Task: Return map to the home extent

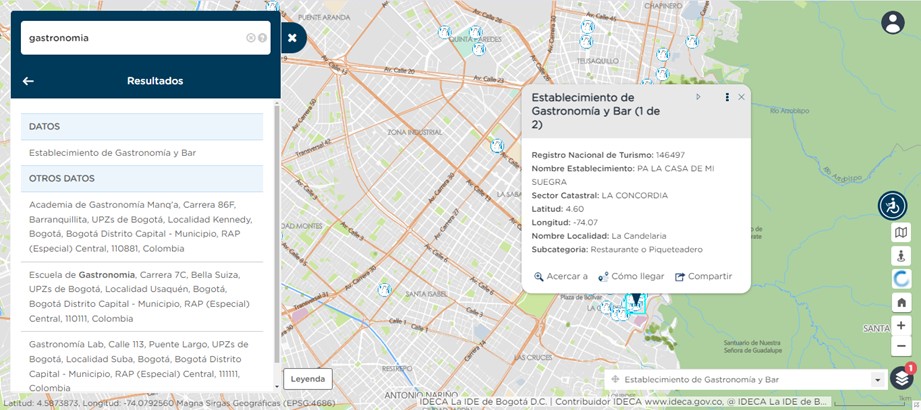Action: click(x=901, y=302)
